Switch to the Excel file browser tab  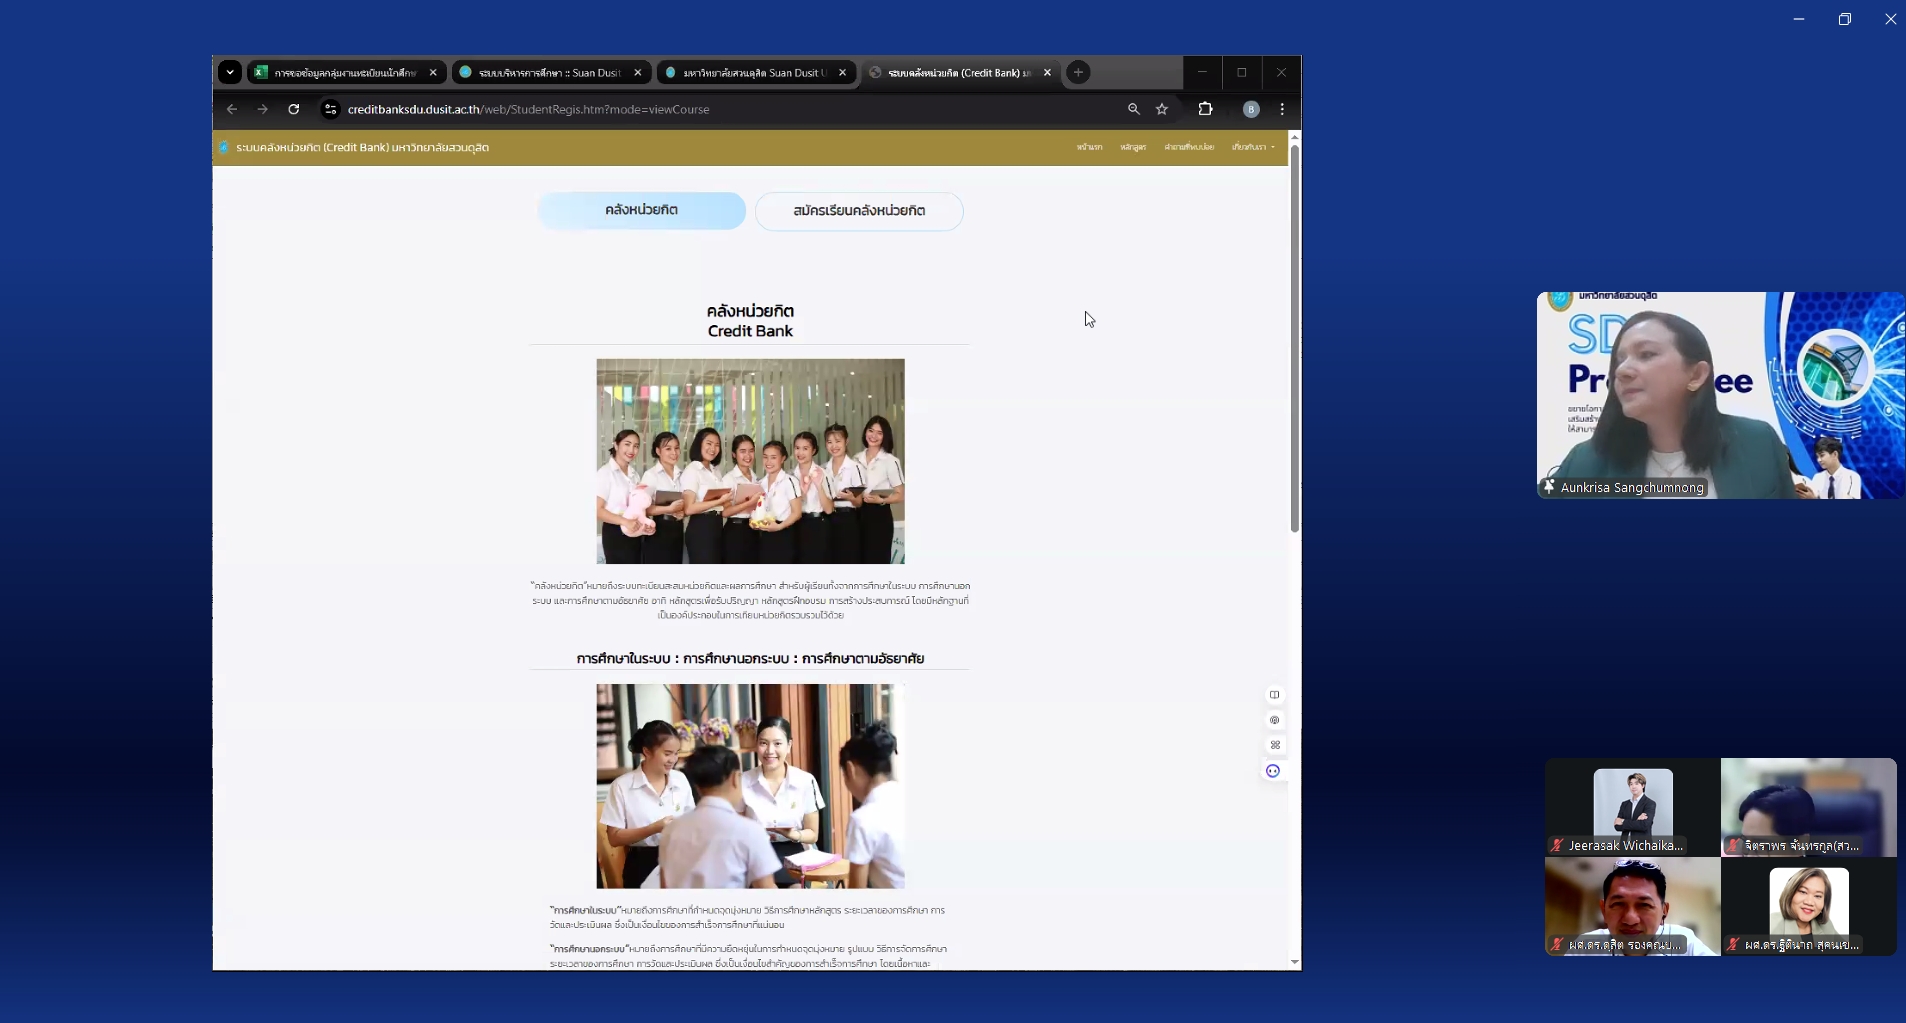coord(340,72)
